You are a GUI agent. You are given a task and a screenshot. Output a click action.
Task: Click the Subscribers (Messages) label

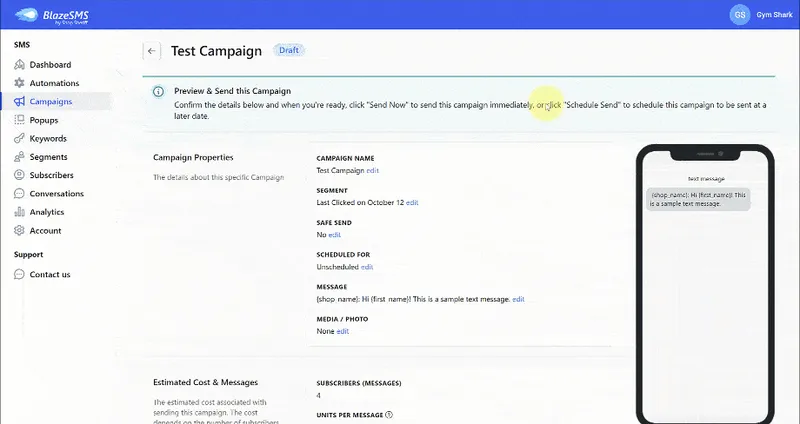click(x=359, y=383)
